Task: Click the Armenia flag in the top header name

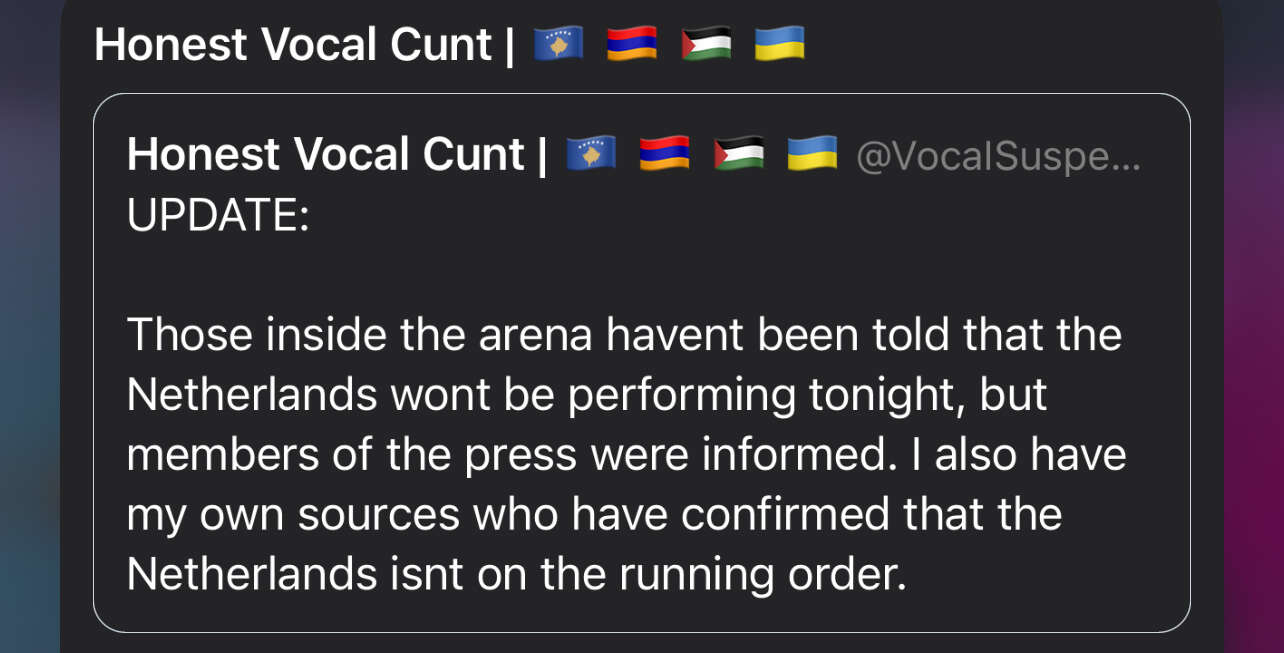Action: 632,44
